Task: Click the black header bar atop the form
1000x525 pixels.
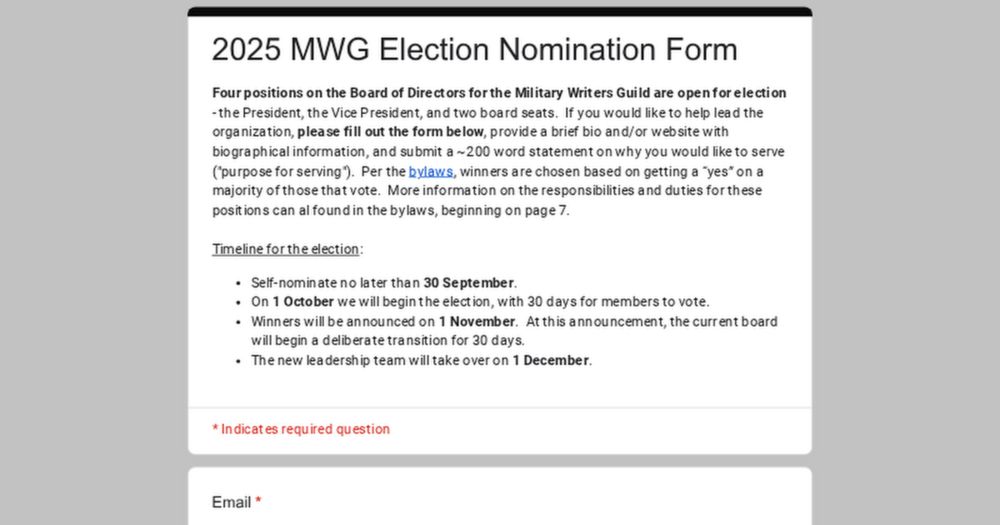Action: [x=499, y=12]
